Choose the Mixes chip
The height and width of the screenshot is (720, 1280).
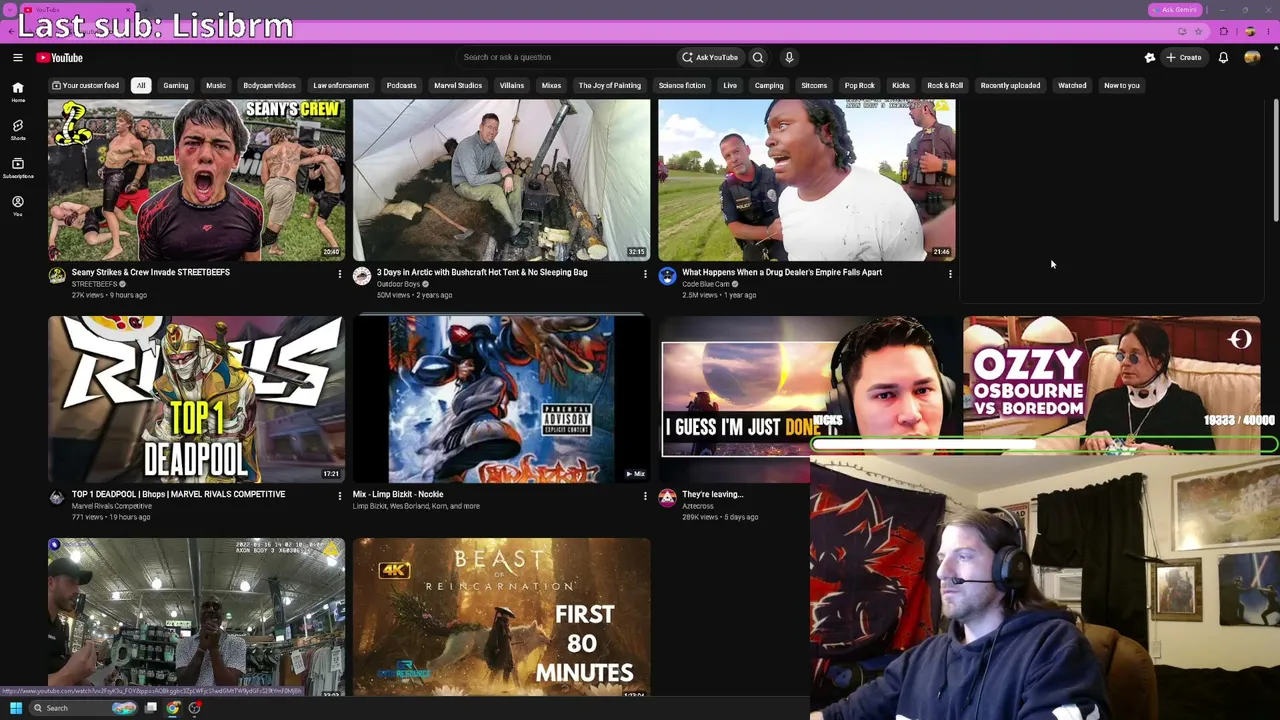[551, 86]
